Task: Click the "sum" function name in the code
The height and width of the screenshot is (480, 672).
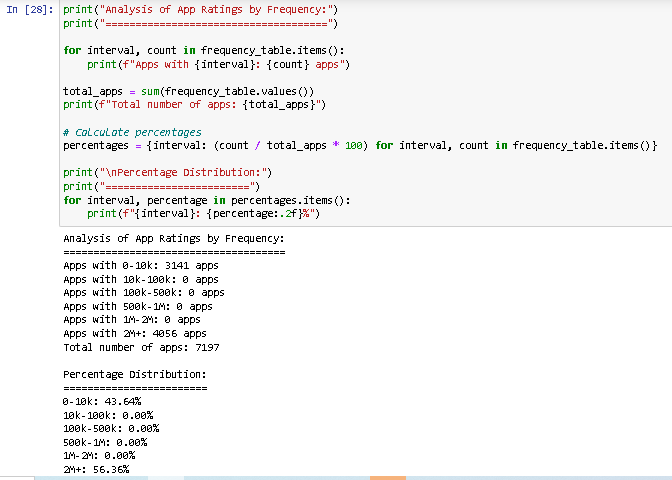Action: tap(150, 91)
